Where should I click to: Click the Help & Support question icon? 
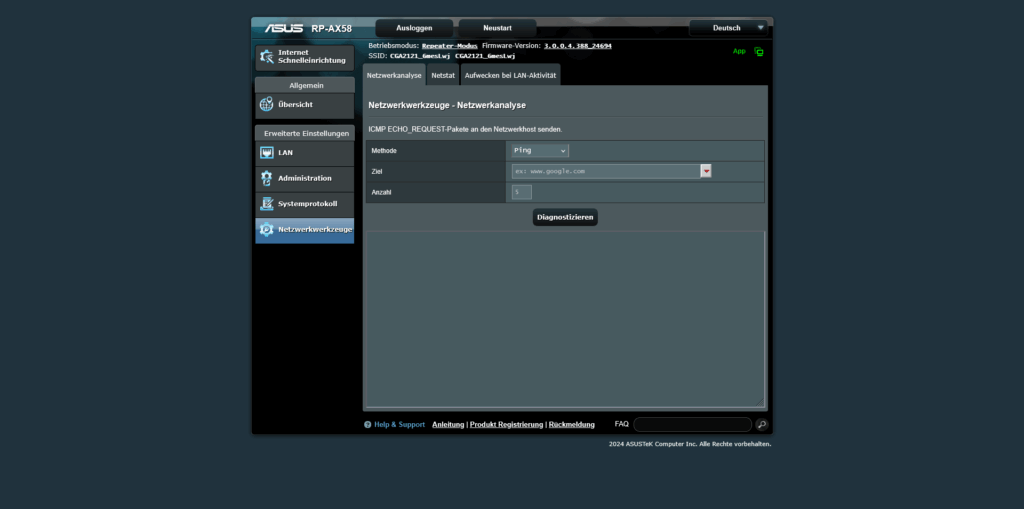click(x=368, y=425)
